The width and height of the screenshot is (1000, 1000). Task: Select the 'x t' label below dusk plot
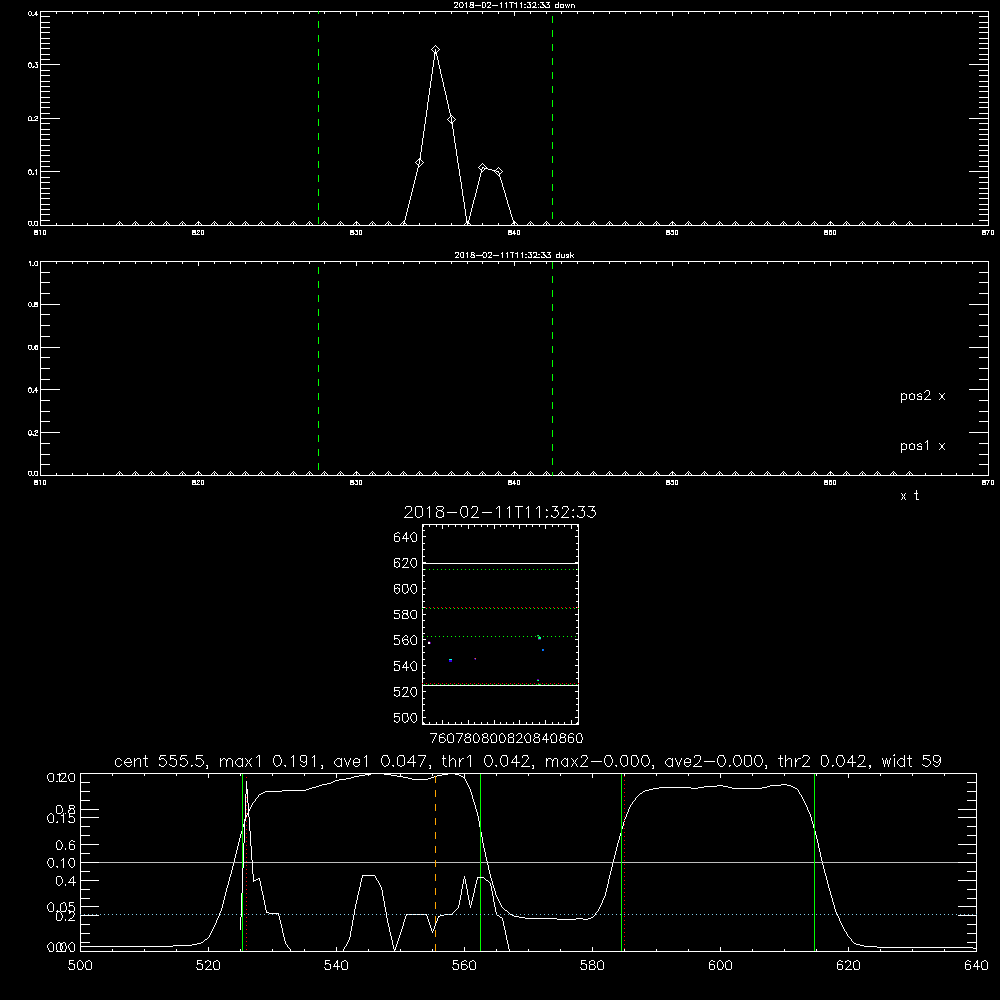click(x=909, y=496)
